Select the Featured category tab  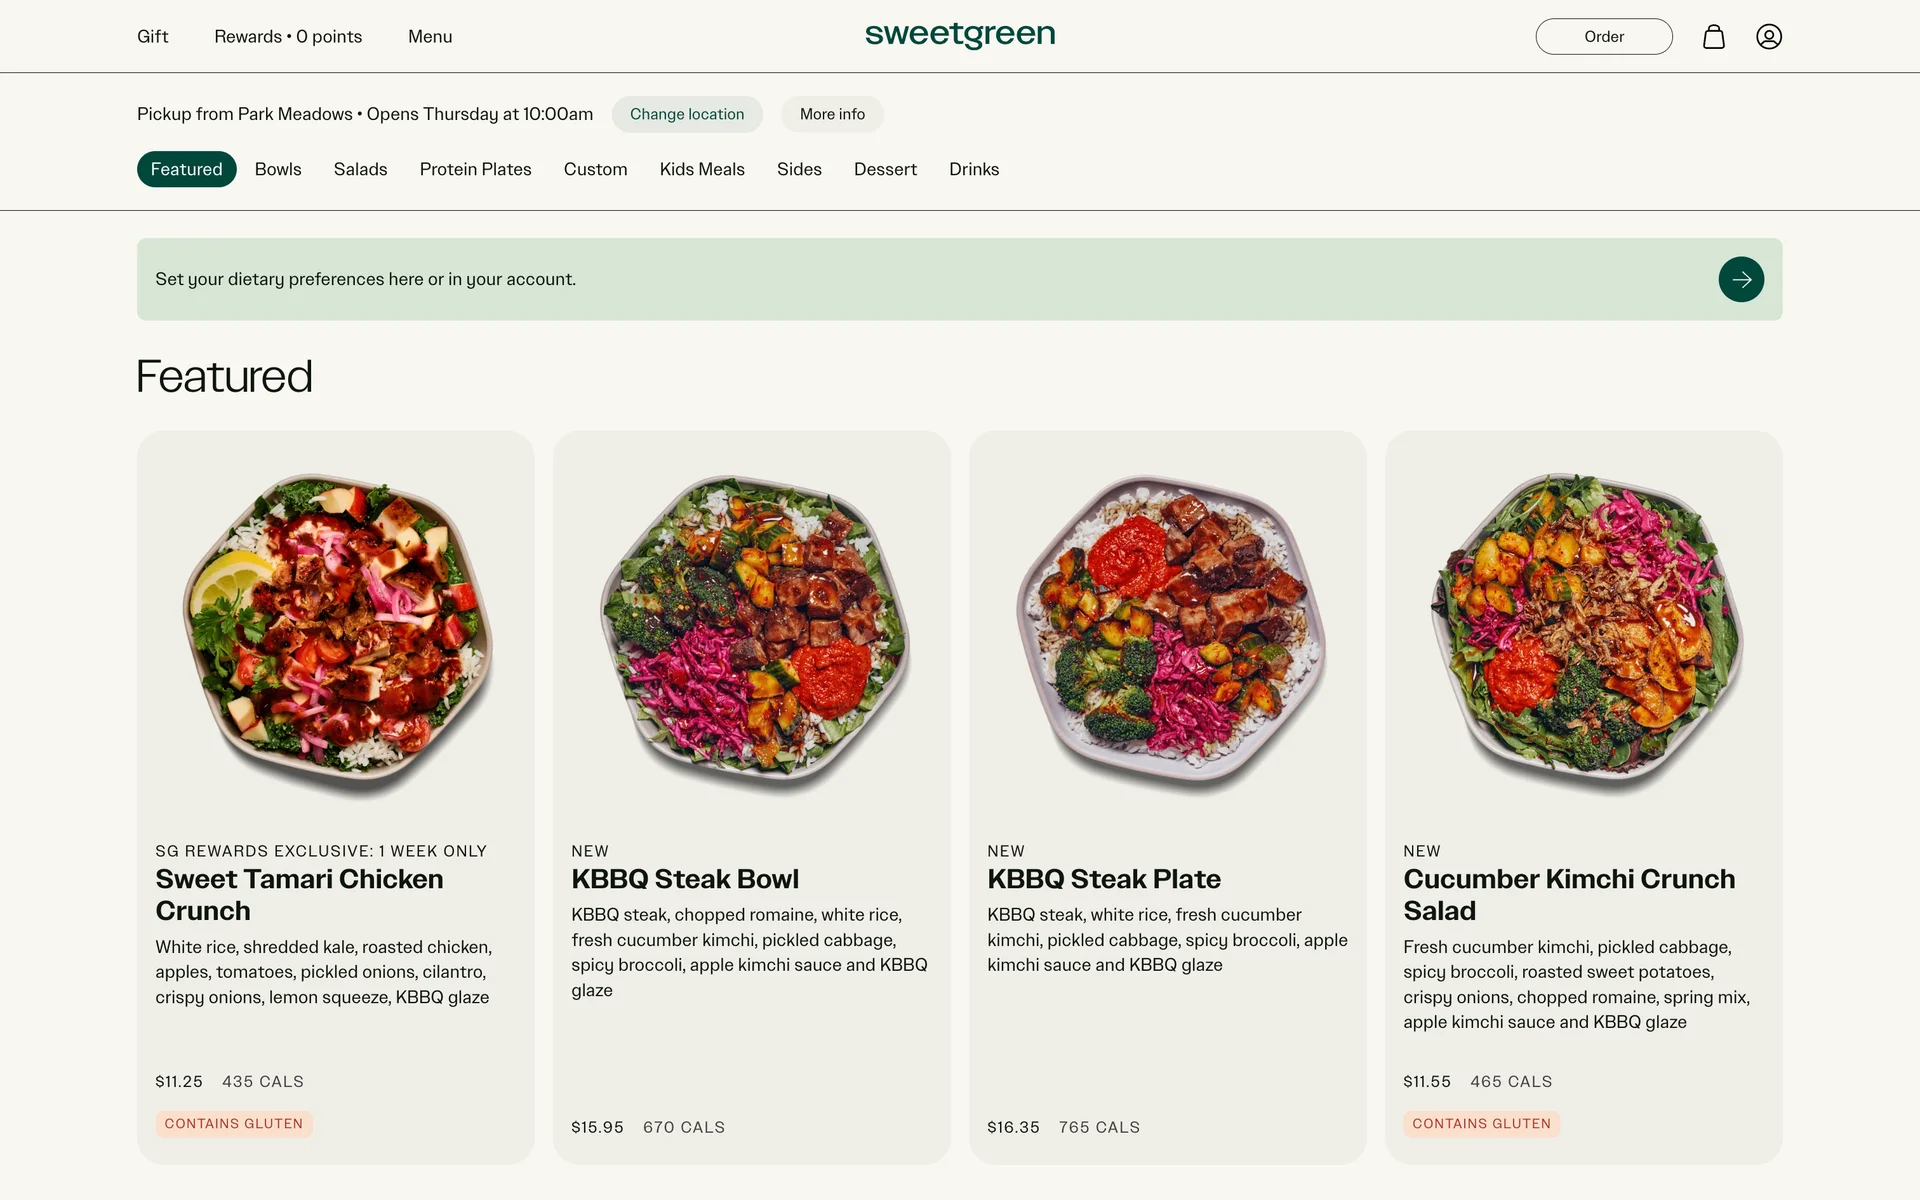187,169
